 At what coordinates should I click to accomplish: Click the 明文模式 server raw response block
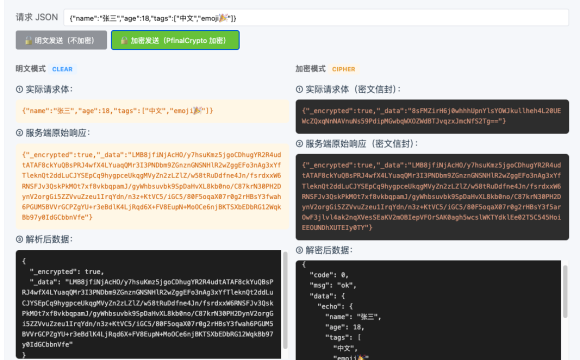(152, 186)
